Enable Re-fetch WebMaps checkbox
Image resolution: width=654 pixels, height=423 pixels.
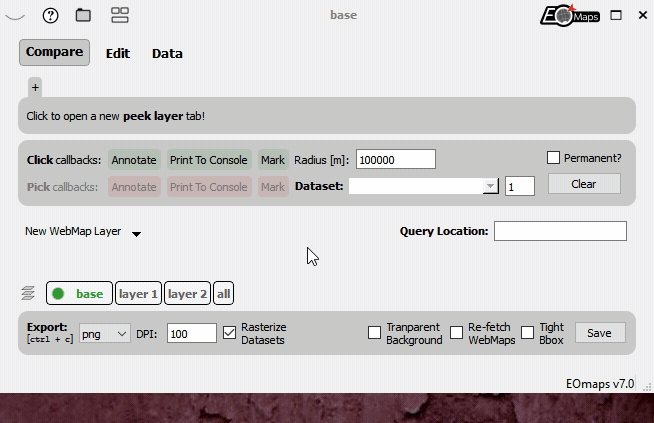(x=456, y=333)
